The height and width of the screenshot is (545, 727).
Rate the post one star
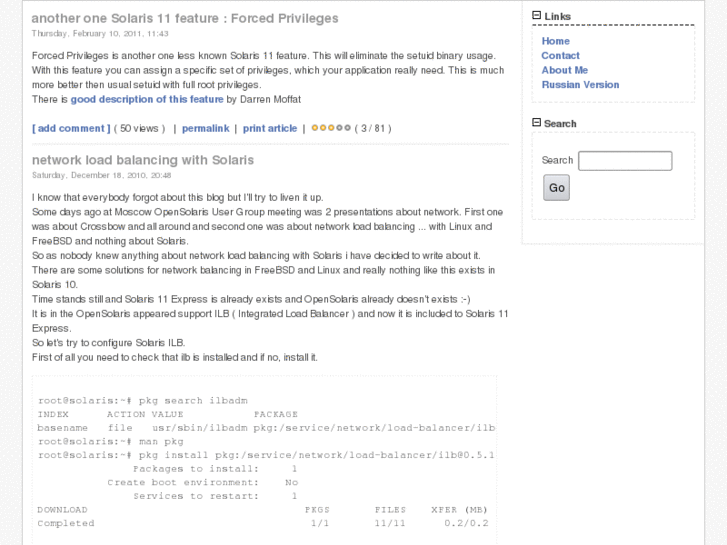315,128
